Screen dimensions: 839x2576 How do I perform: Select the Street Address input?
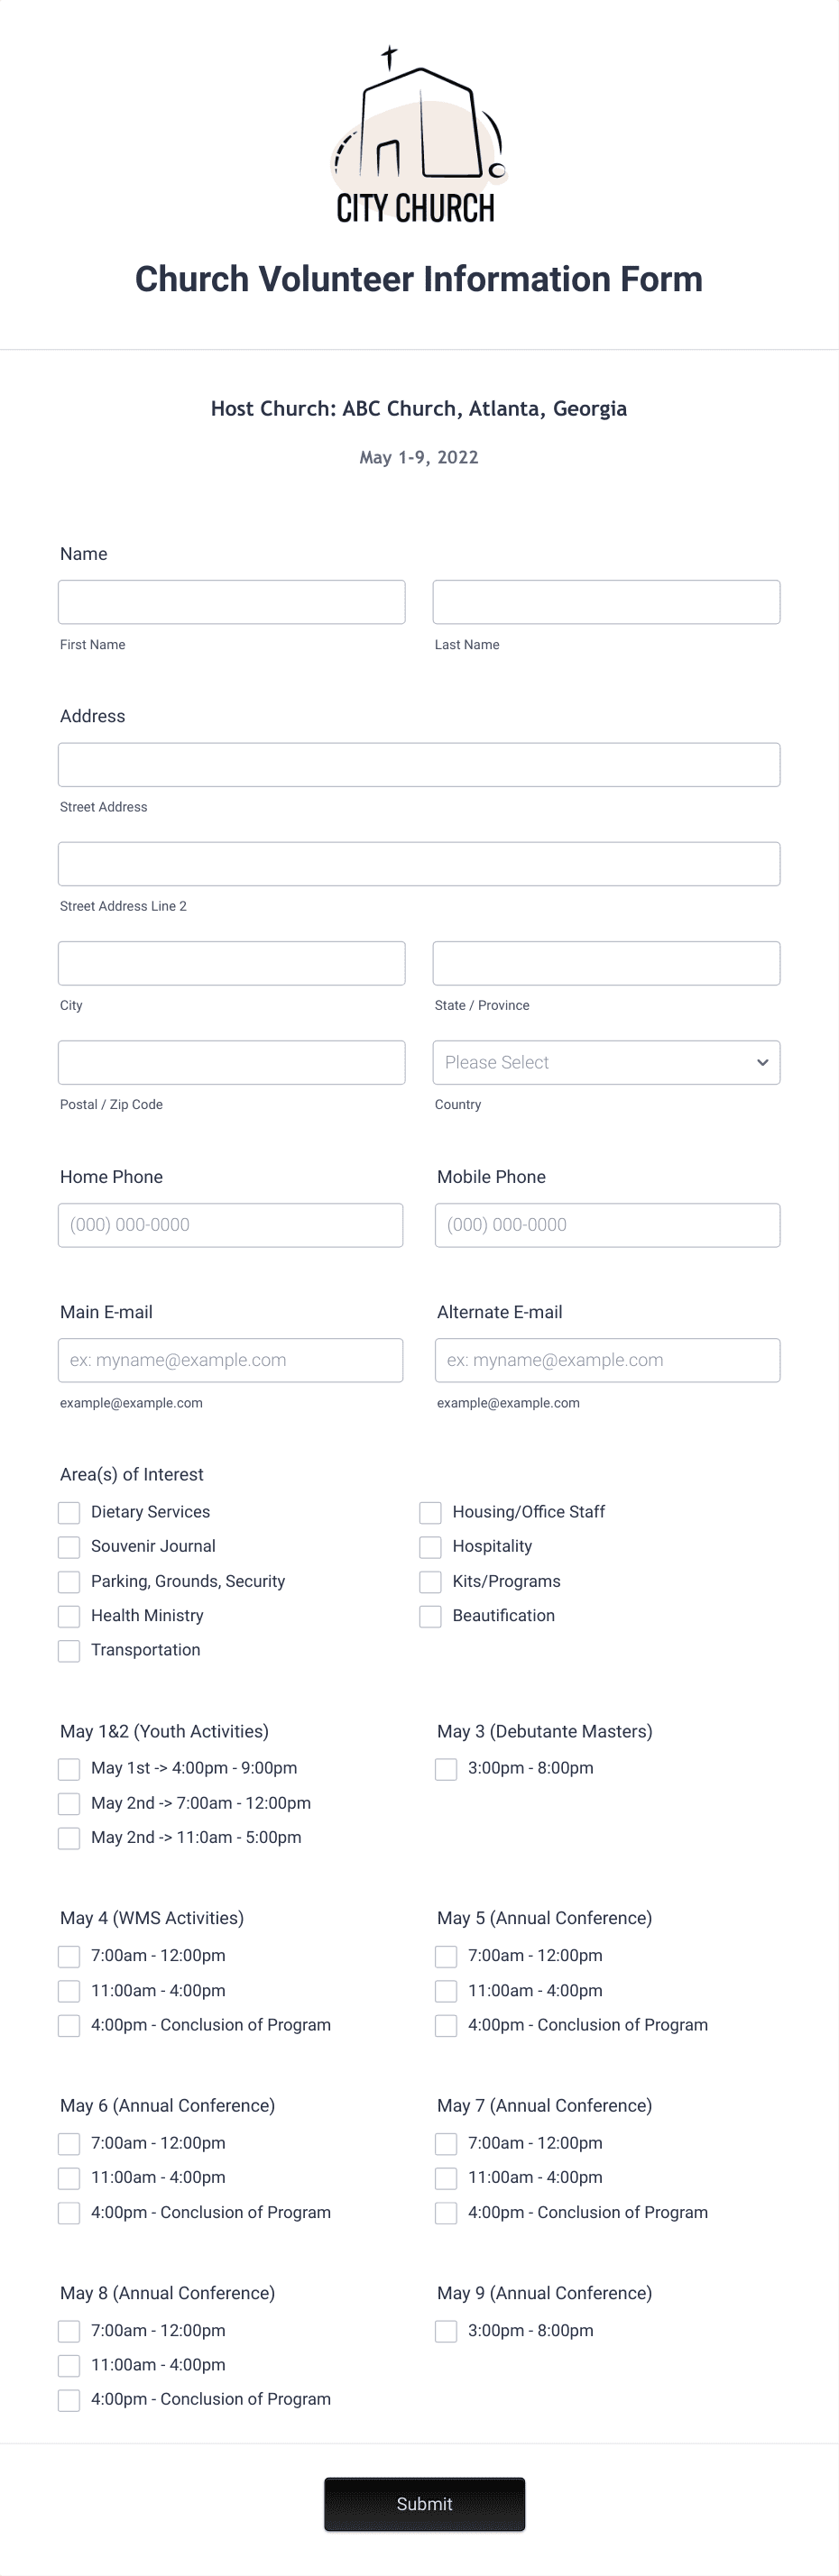tap(419, 764)
